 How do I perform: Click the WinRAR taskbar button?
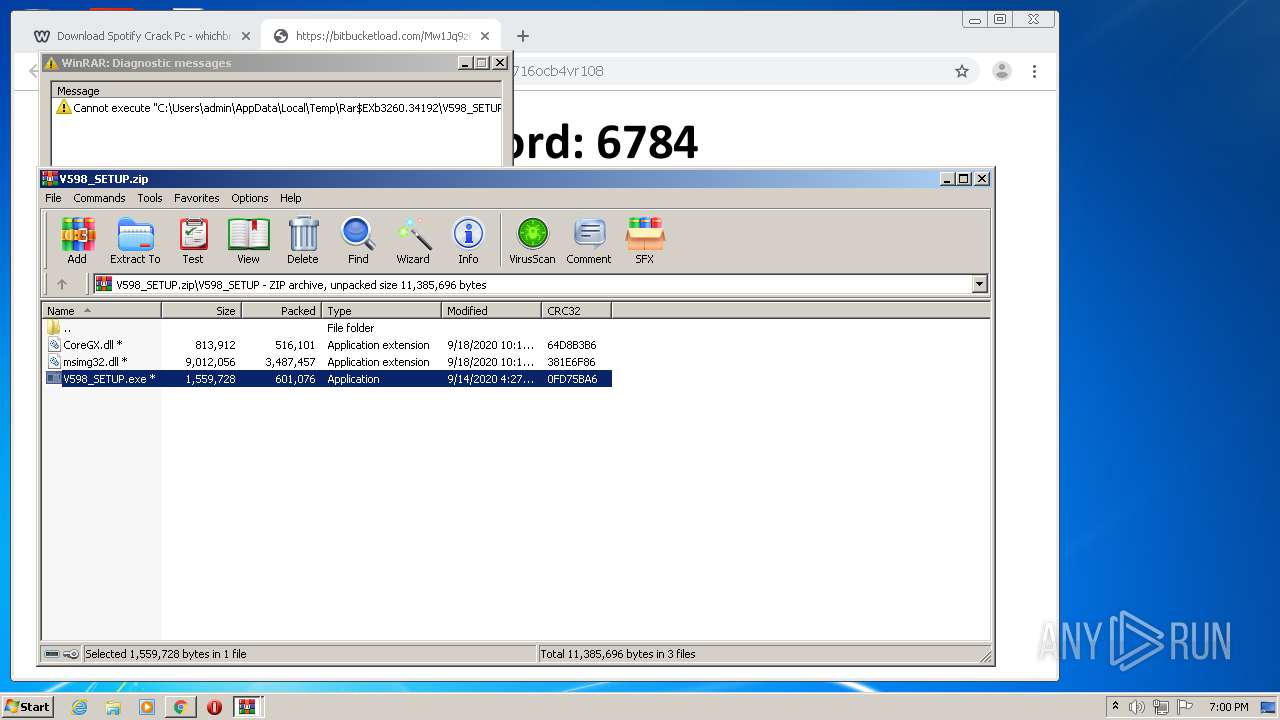click(247, 707)
